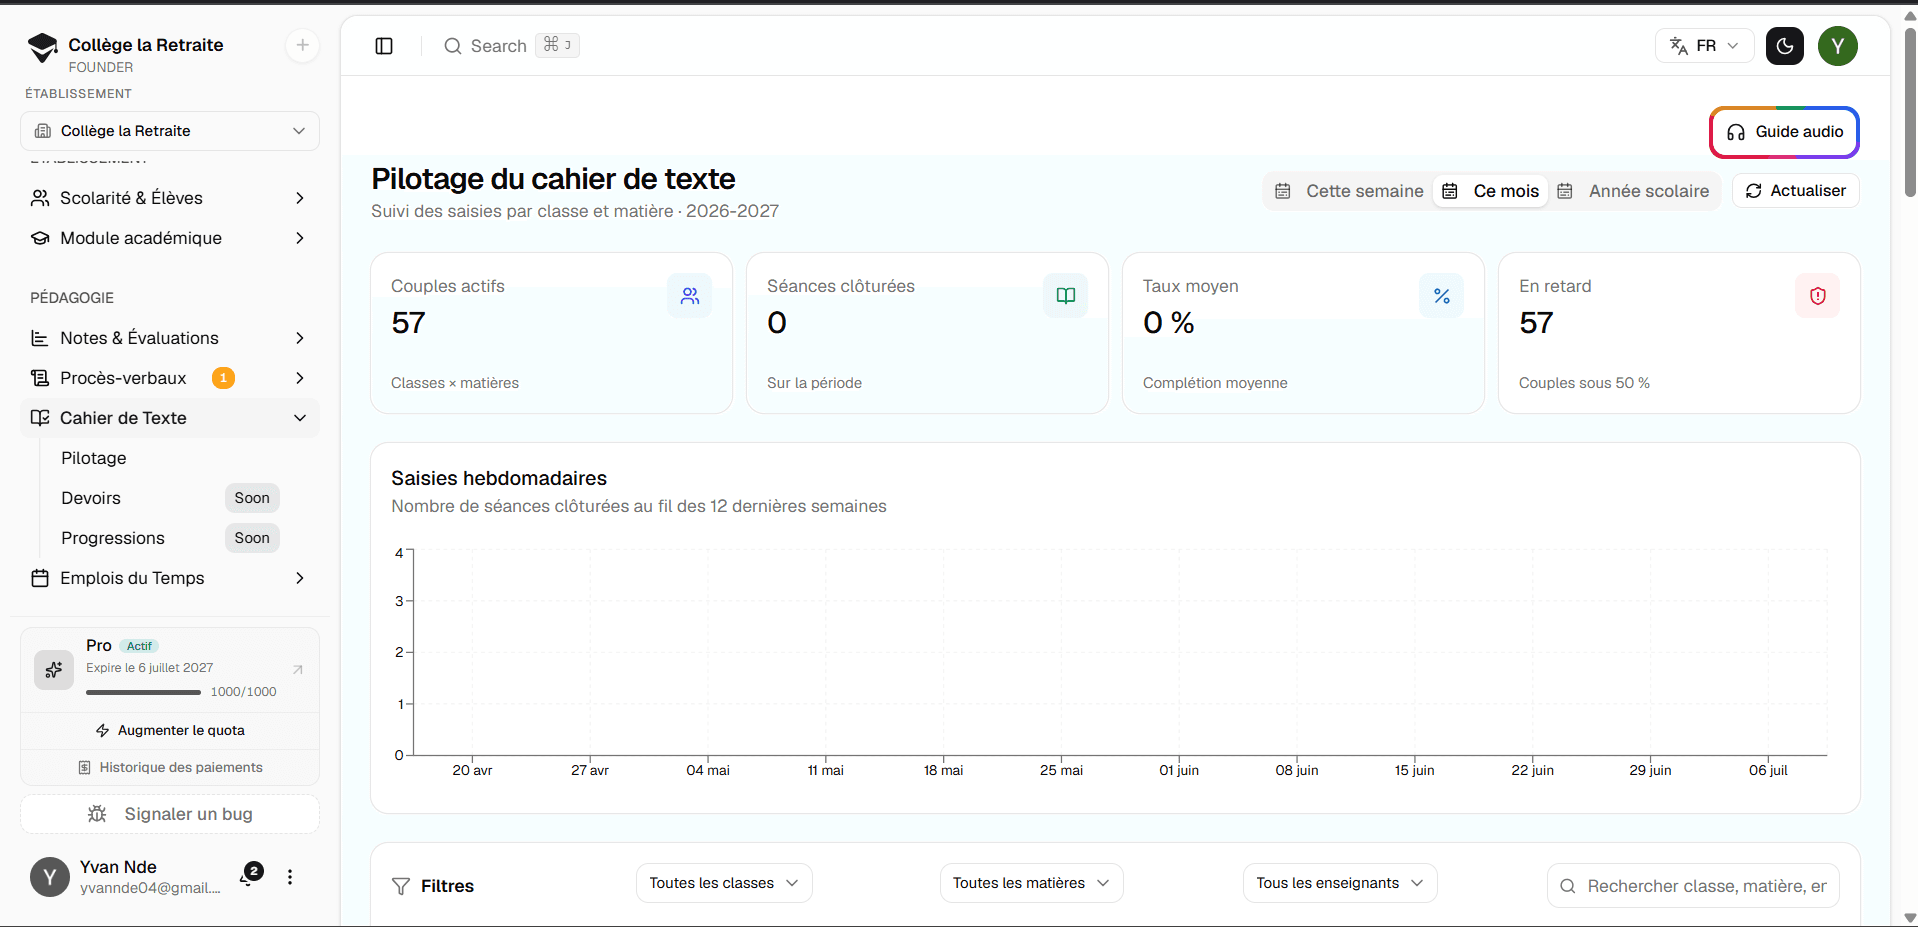1918x927 pixels.
Task: Click the En retard alert shield icon
Action: [1817, 296]
